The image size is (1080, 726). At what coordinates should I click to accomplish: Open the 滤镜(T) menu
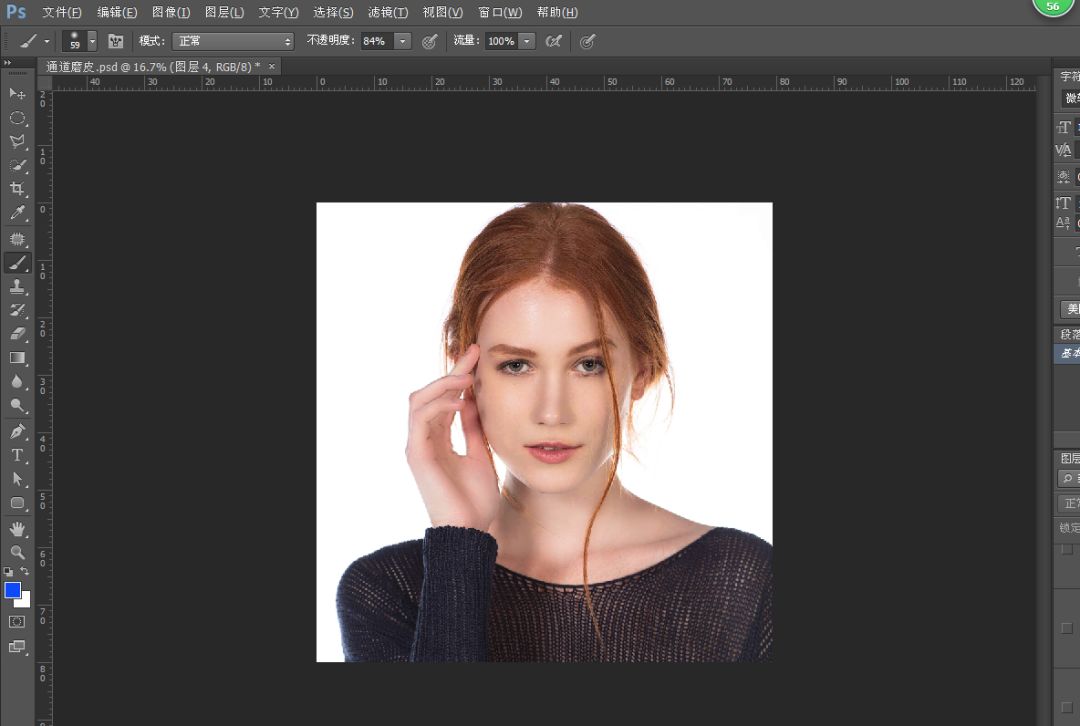click(387, 12)
